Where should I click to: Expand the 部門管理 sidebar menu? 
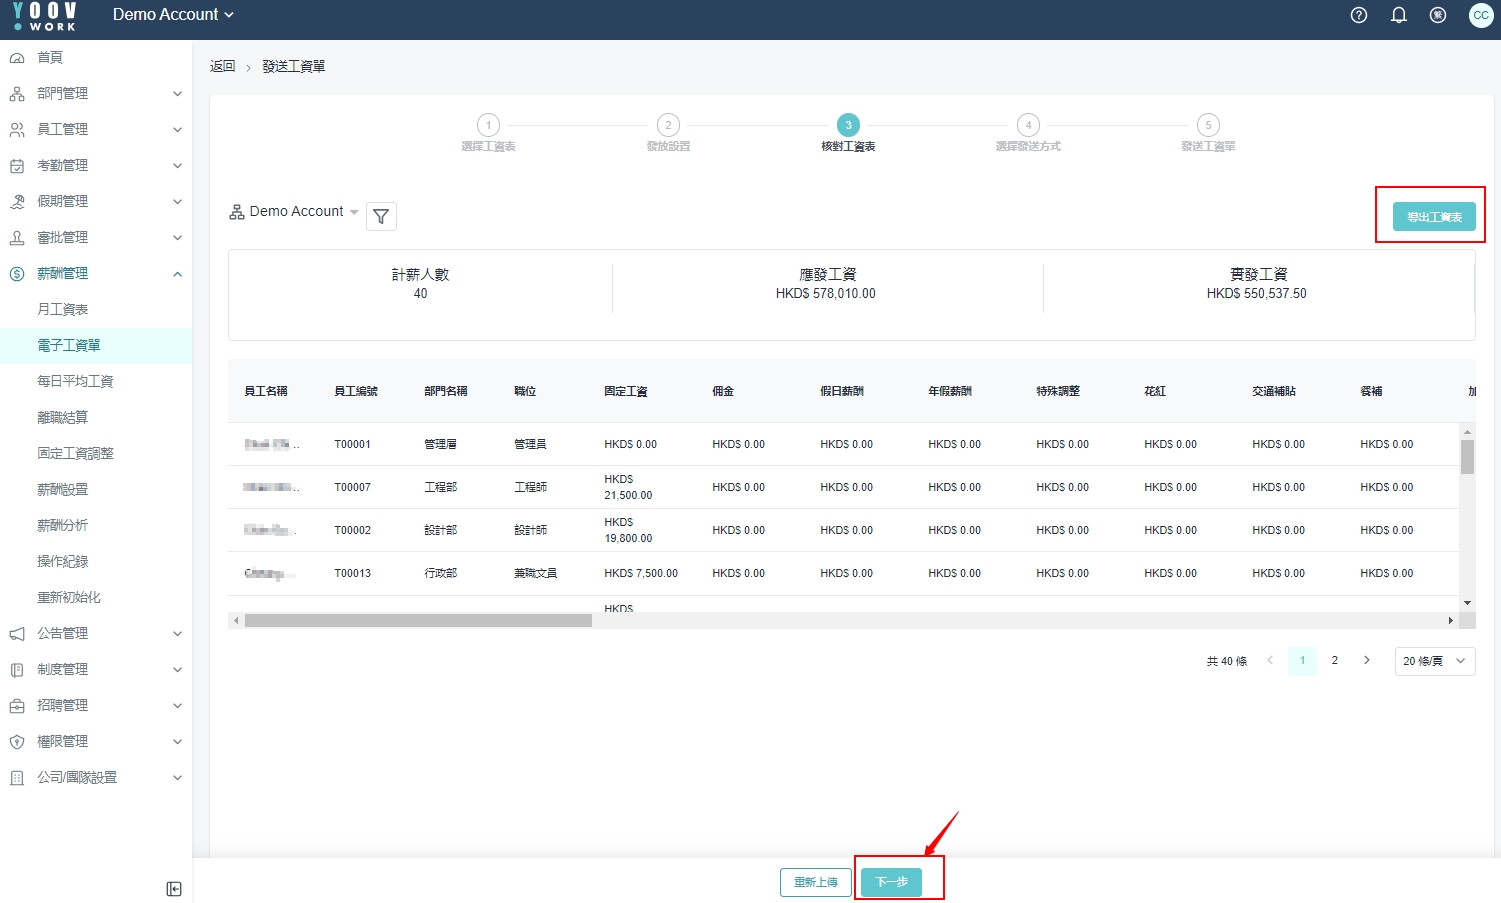pyautogui.click(x=96, y=94)
